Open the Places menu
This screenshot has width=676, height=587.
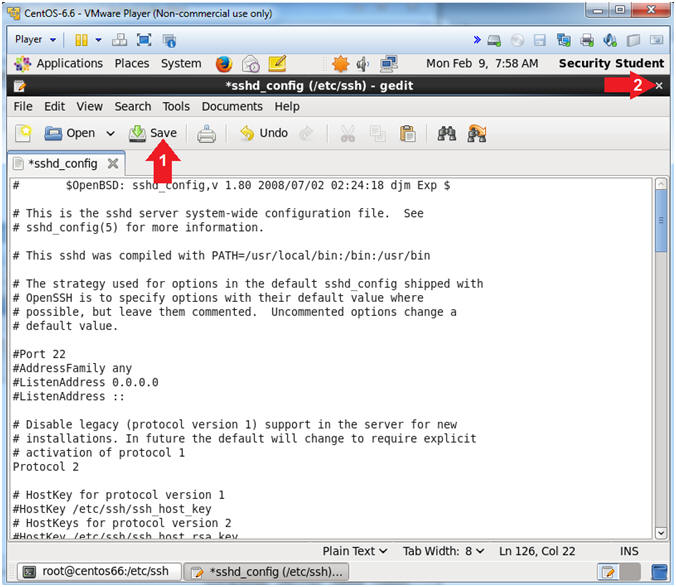pos(132,64)
